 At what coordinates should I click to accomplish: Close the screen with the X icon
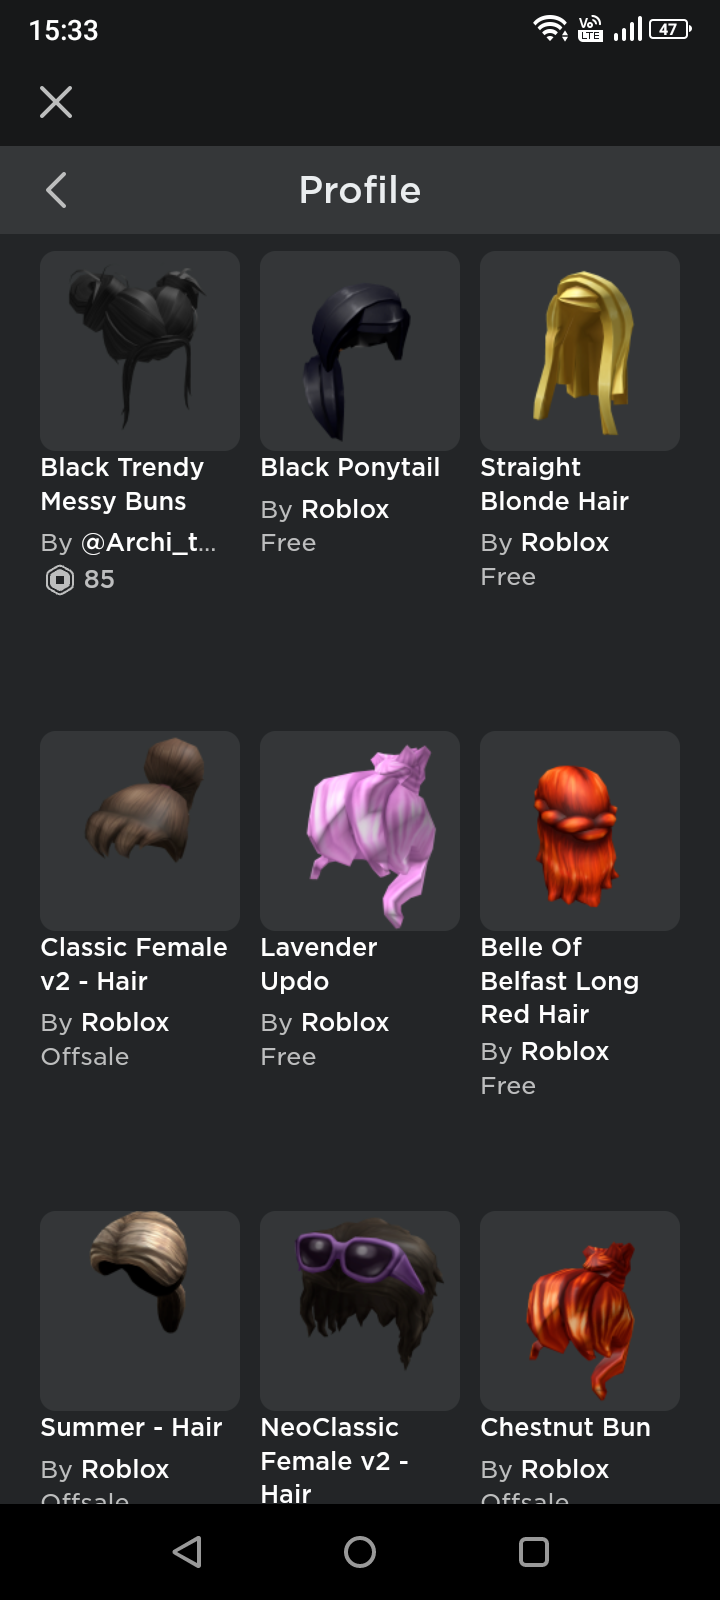(56, 102)
